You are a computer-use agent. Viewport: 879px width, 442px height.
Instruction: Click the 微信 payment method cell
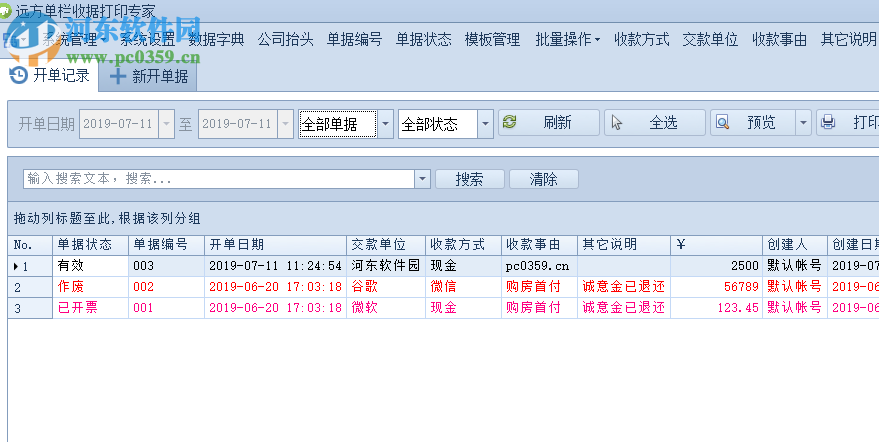(x=464, y=287)
